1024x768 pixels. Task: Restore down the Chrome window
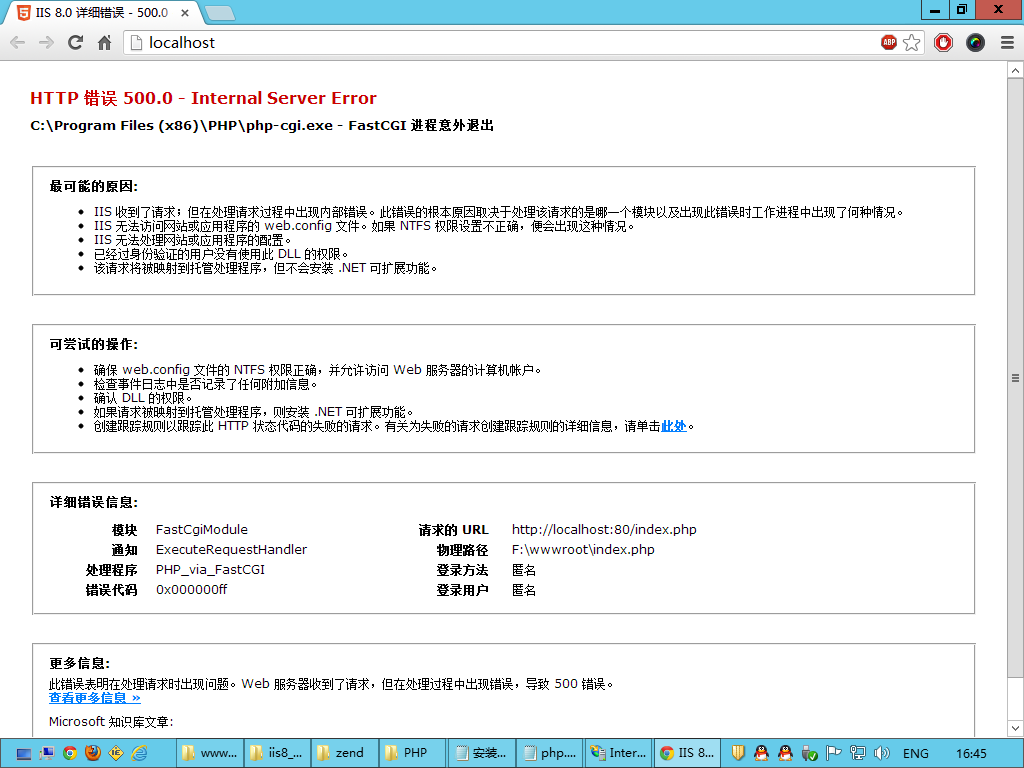(962, 10)
